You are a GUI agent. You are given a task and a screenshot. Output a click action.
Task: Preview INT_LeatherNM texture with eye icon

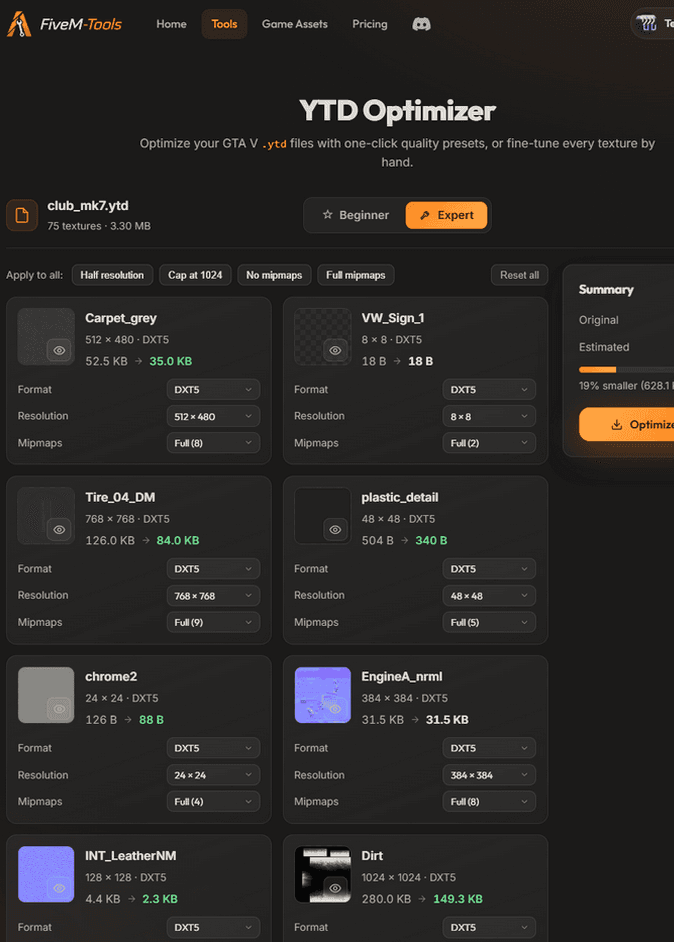tap(59, 887)
